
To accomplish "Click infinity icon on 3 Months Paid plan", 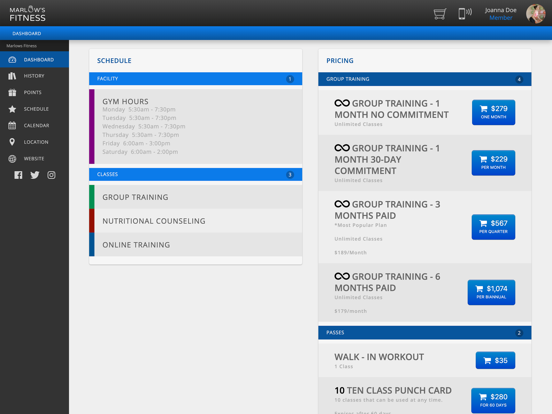I will click(x=342, y=204).
